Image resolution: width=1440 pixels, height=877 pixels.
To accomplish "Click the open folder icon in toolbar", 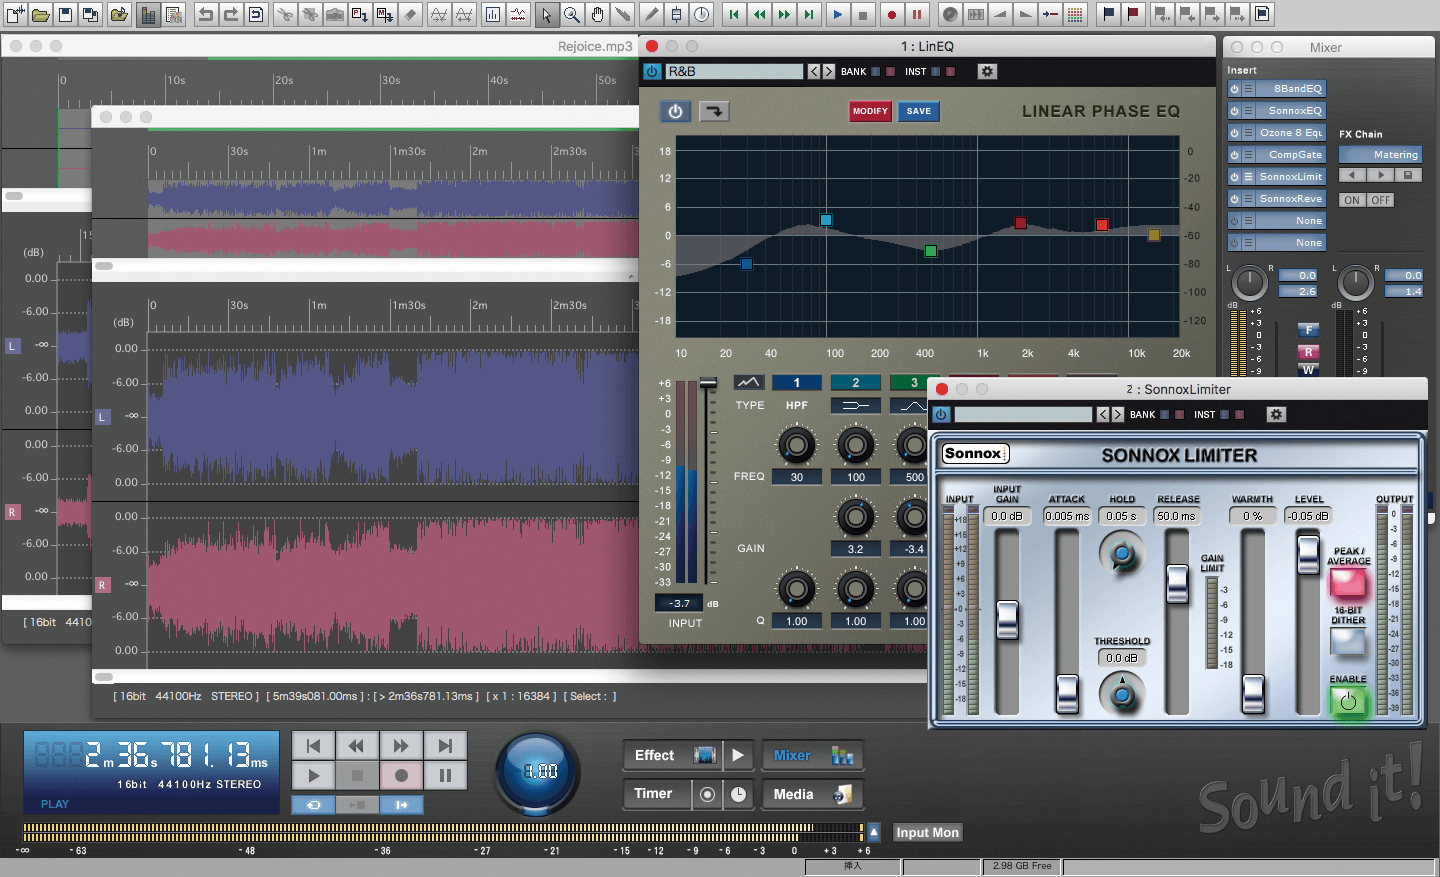I will pos(40,15).
